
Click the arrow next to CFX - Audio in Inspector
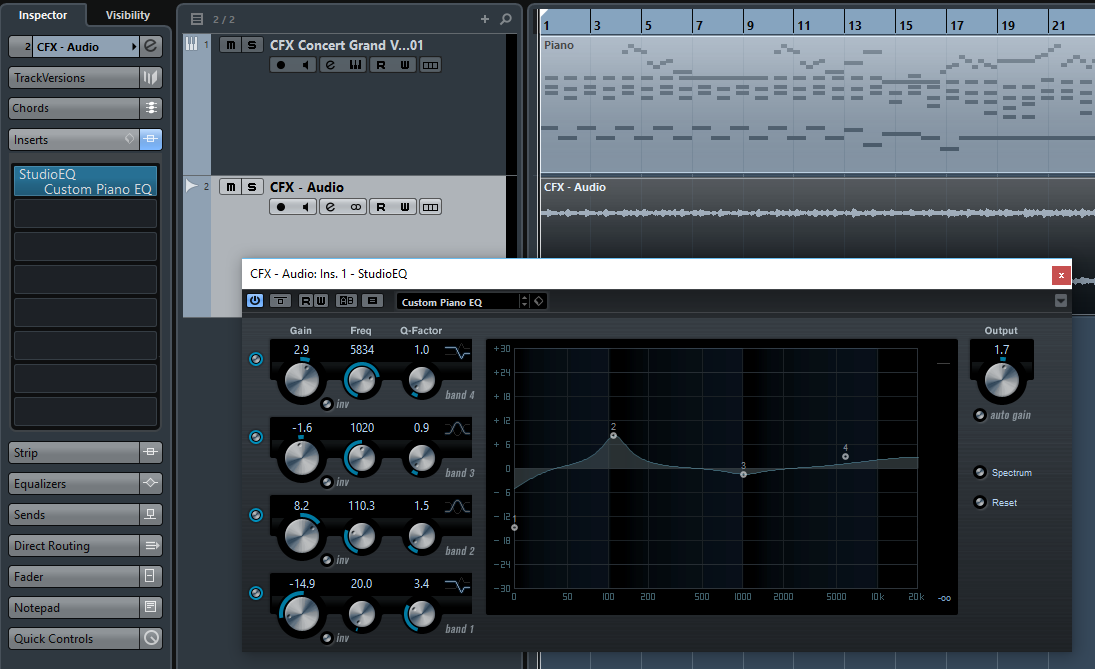coord(134,47)
